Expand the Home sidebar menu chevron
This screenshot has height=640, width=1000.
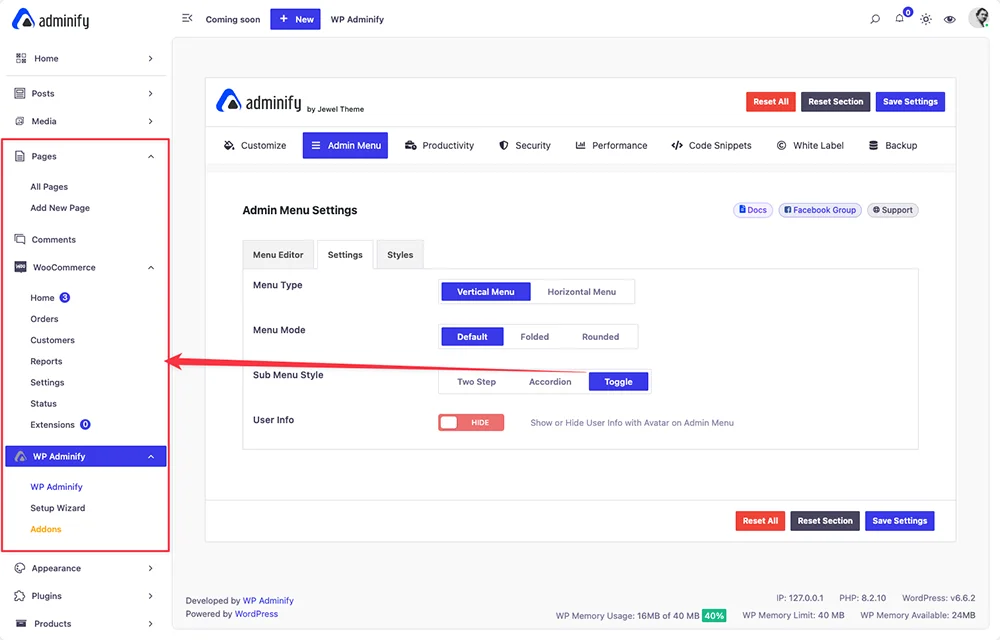pyautogui.click(x=151, y=58)
